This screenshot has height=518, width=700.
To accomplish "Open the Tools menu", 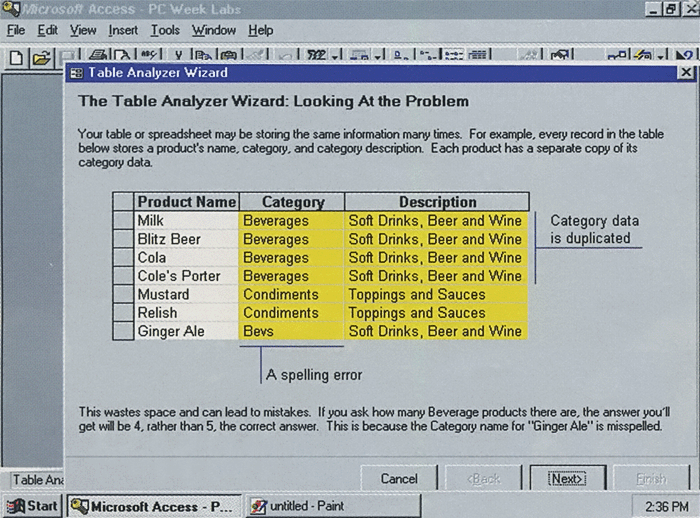I will tap(165, 30).
